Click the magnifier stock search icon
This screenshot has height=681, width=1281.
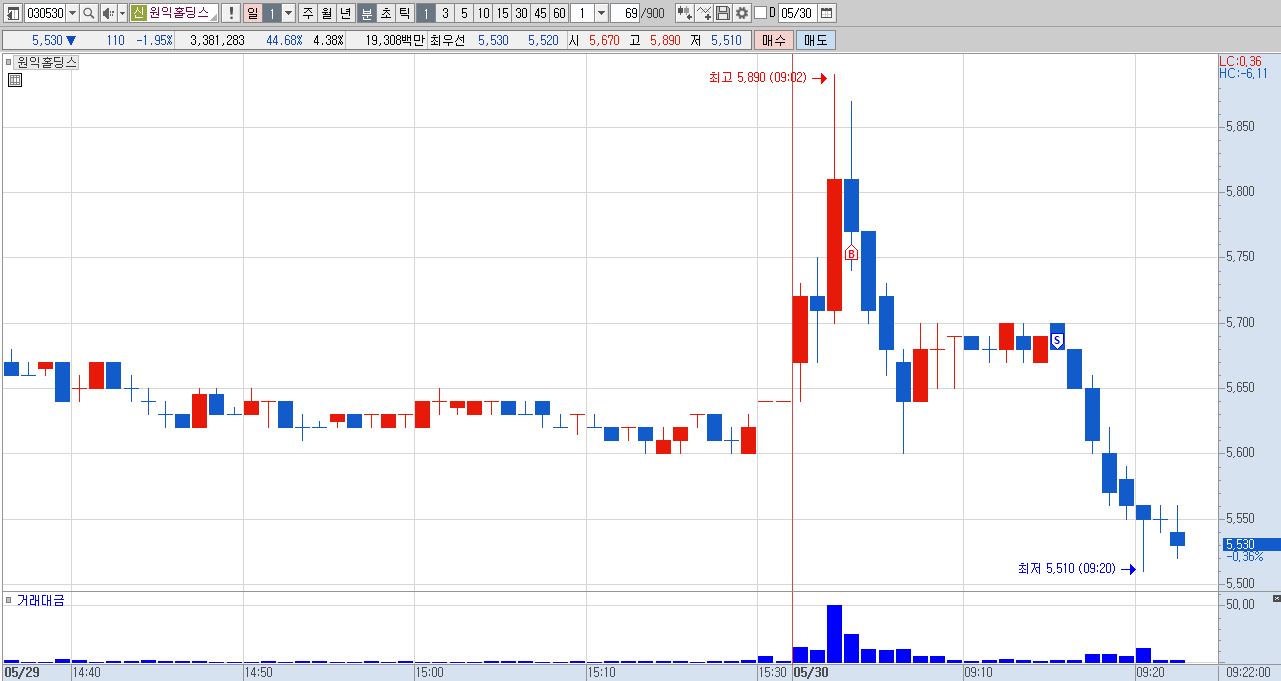(x=88, y=13)
